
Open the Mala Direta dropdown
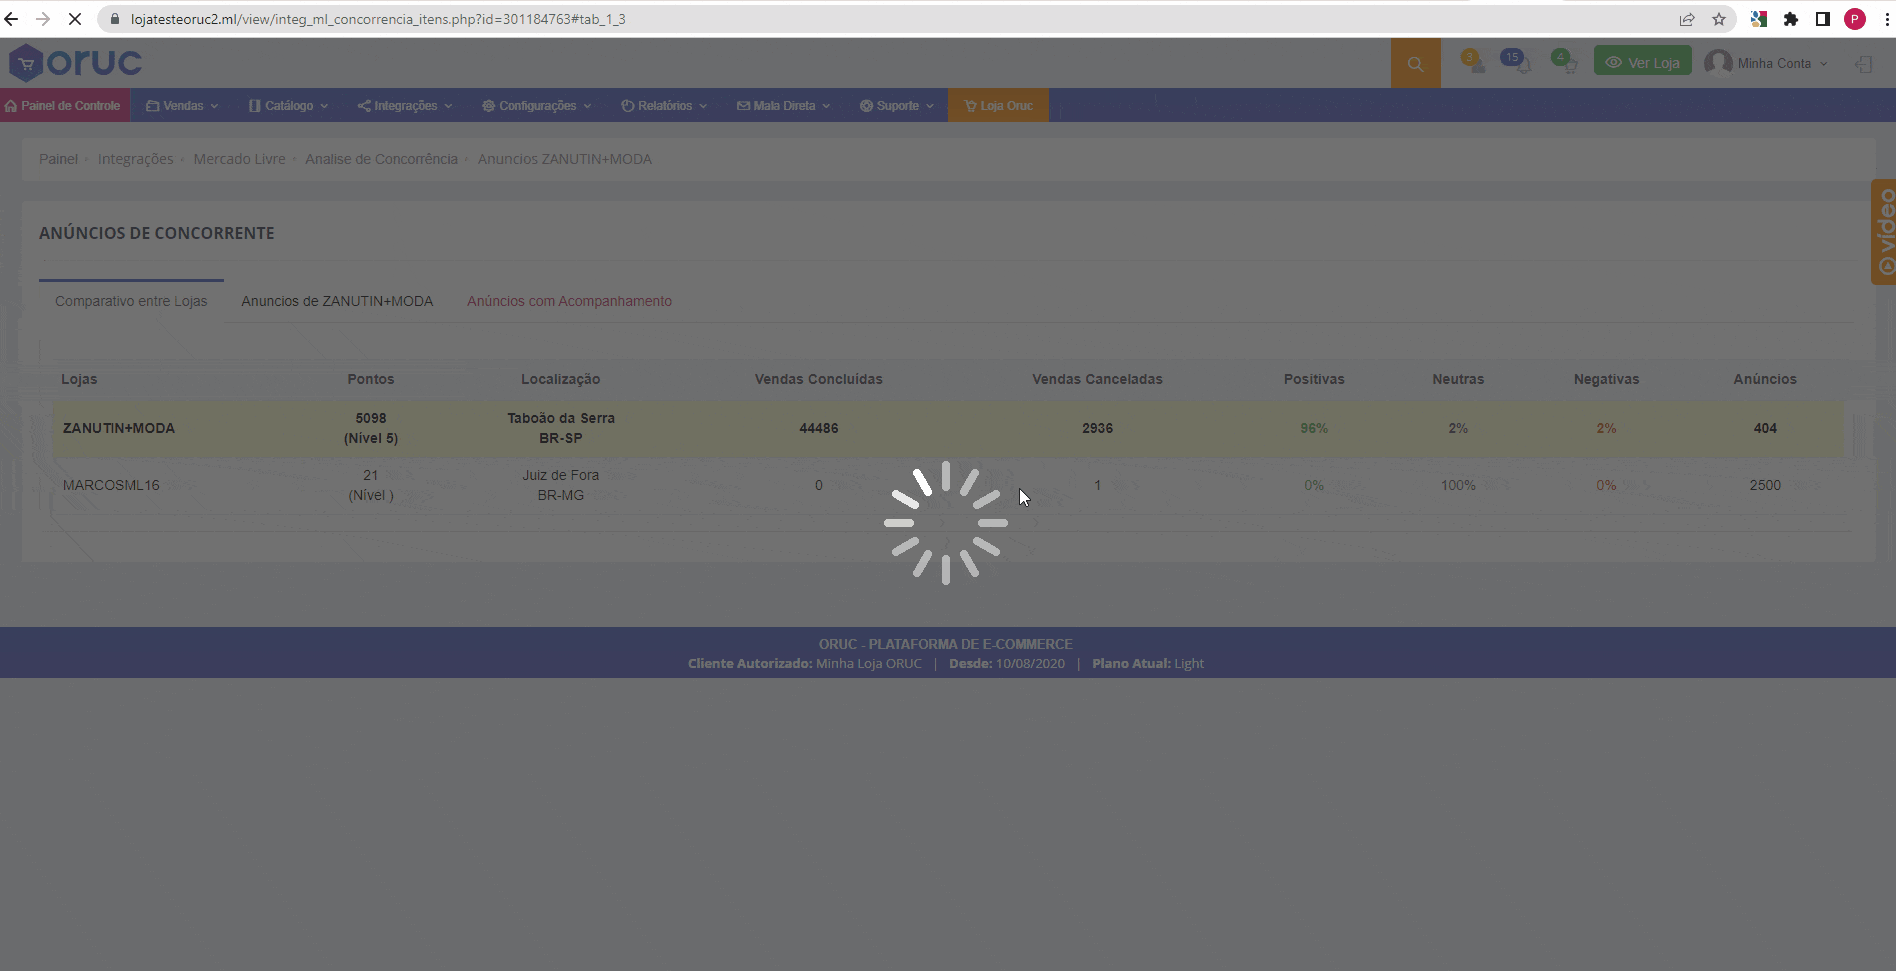coord(783,105)
